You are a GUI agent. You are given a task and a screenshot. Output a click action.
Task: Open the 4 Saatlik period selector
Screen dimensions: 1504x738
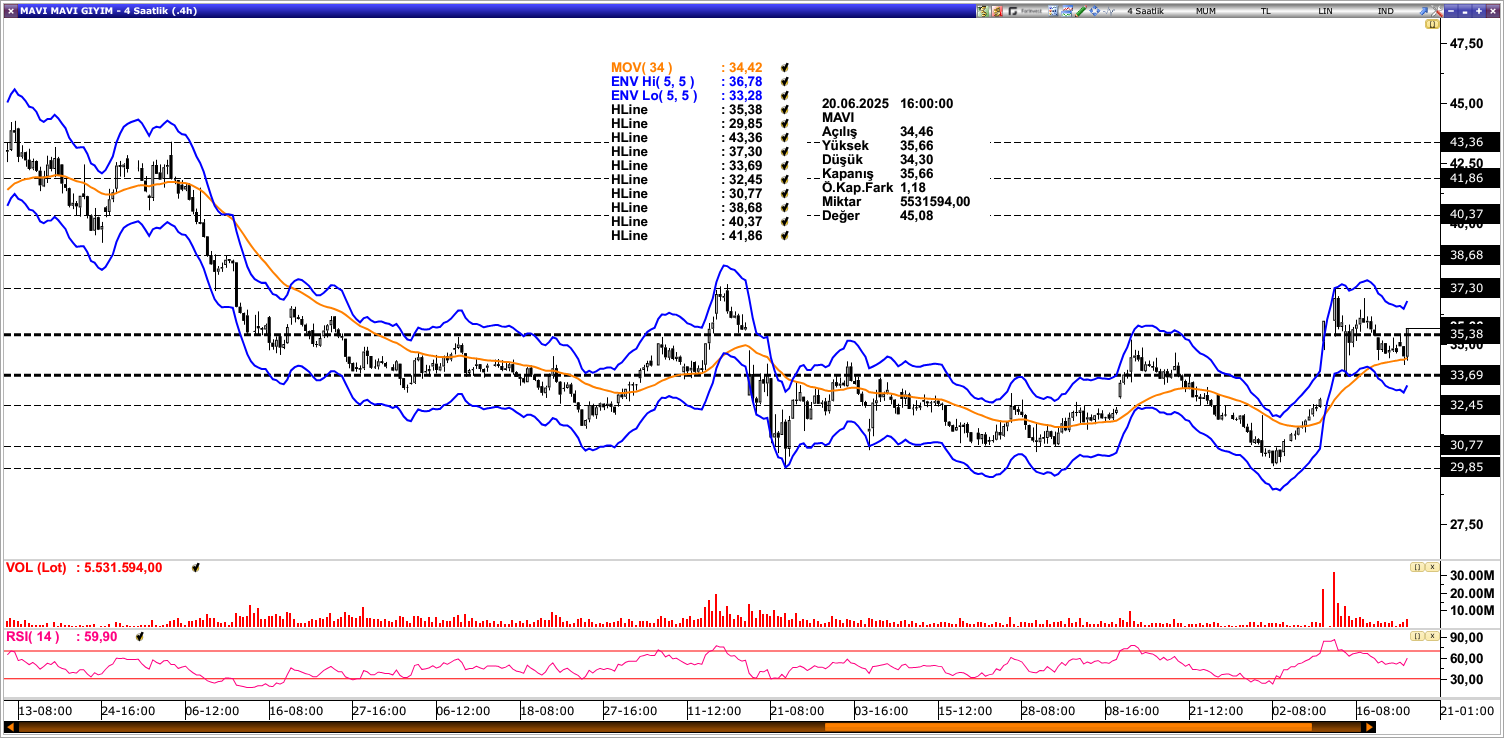(1145, 11)
